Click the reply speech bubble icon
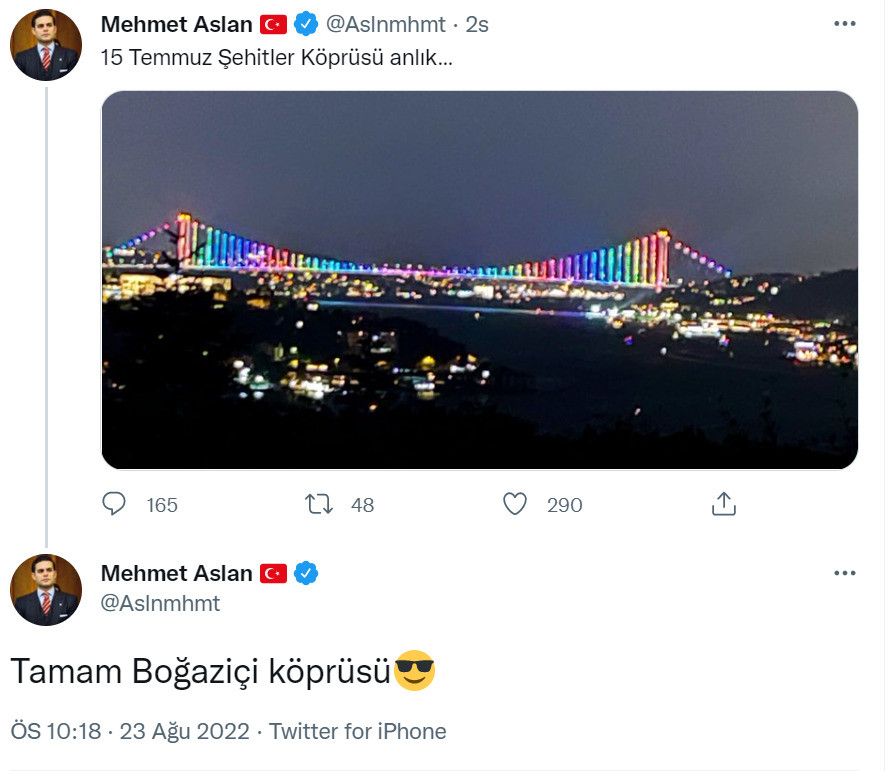This screenshot has width=888, height=771. [114, 504]
